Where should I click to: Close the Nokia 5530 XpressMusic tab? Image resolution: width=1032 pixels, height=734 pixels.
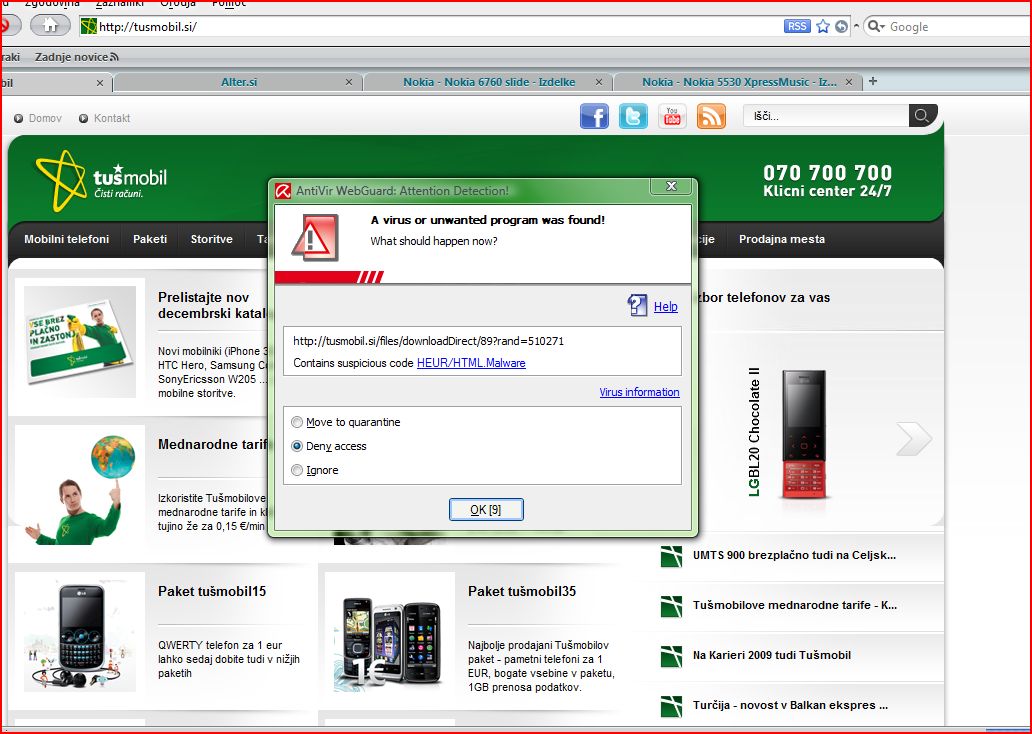click(x=849, y=82)
